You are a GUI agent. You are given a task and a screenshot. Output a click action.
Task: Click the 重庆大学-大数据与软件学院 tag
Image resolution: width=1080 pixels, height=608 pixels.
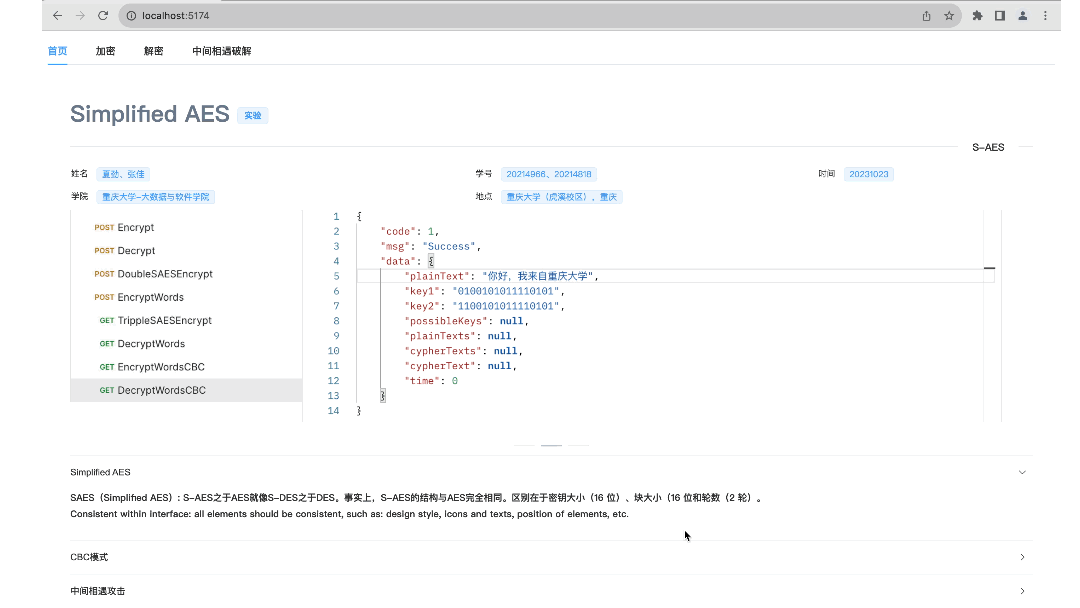(156, 197)
